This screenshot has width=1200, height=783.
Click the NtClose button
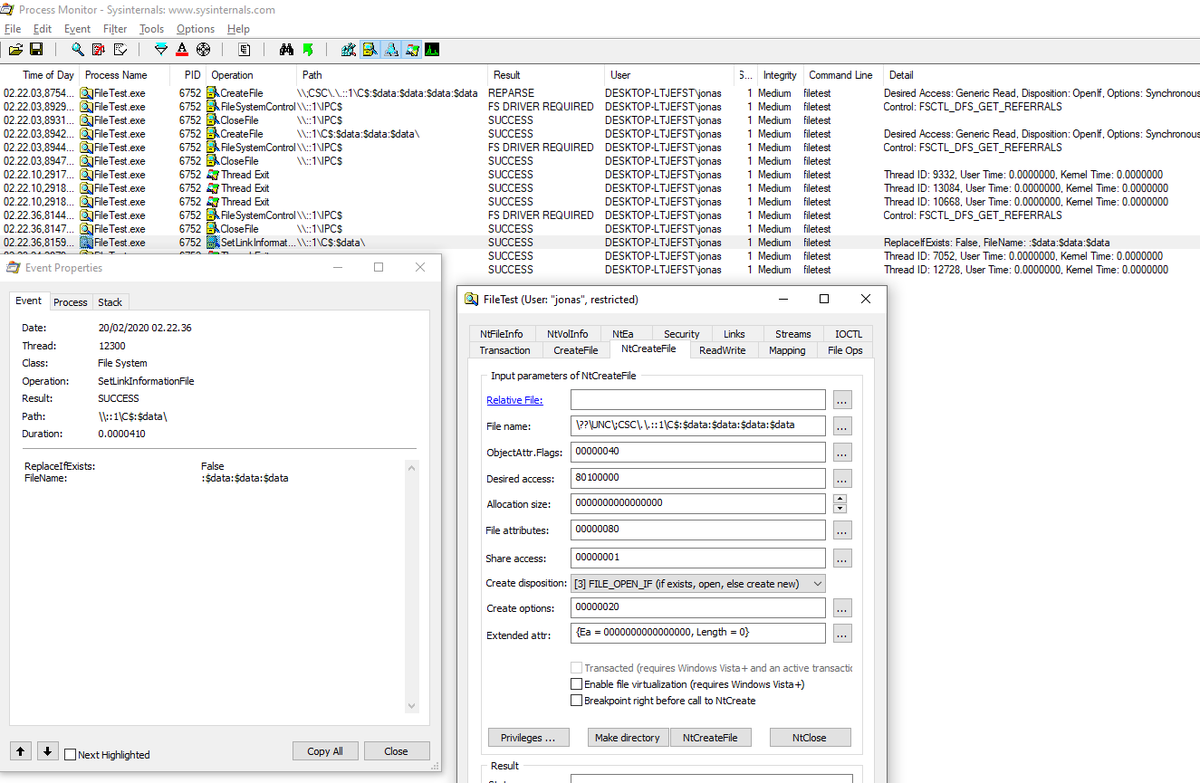tap(810, 737)
